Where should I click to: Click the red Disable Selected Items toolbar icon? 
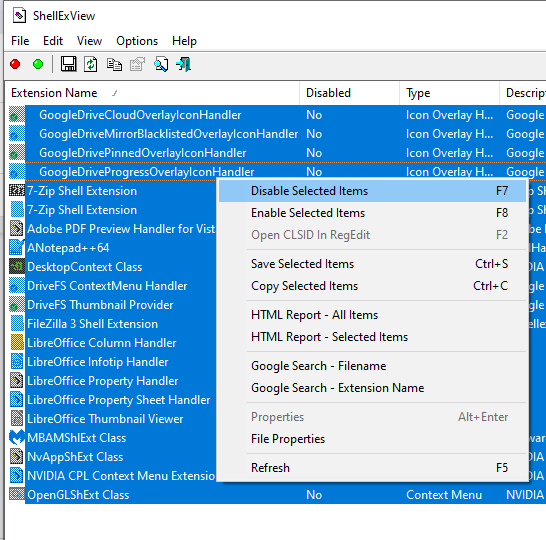point(15,64)
